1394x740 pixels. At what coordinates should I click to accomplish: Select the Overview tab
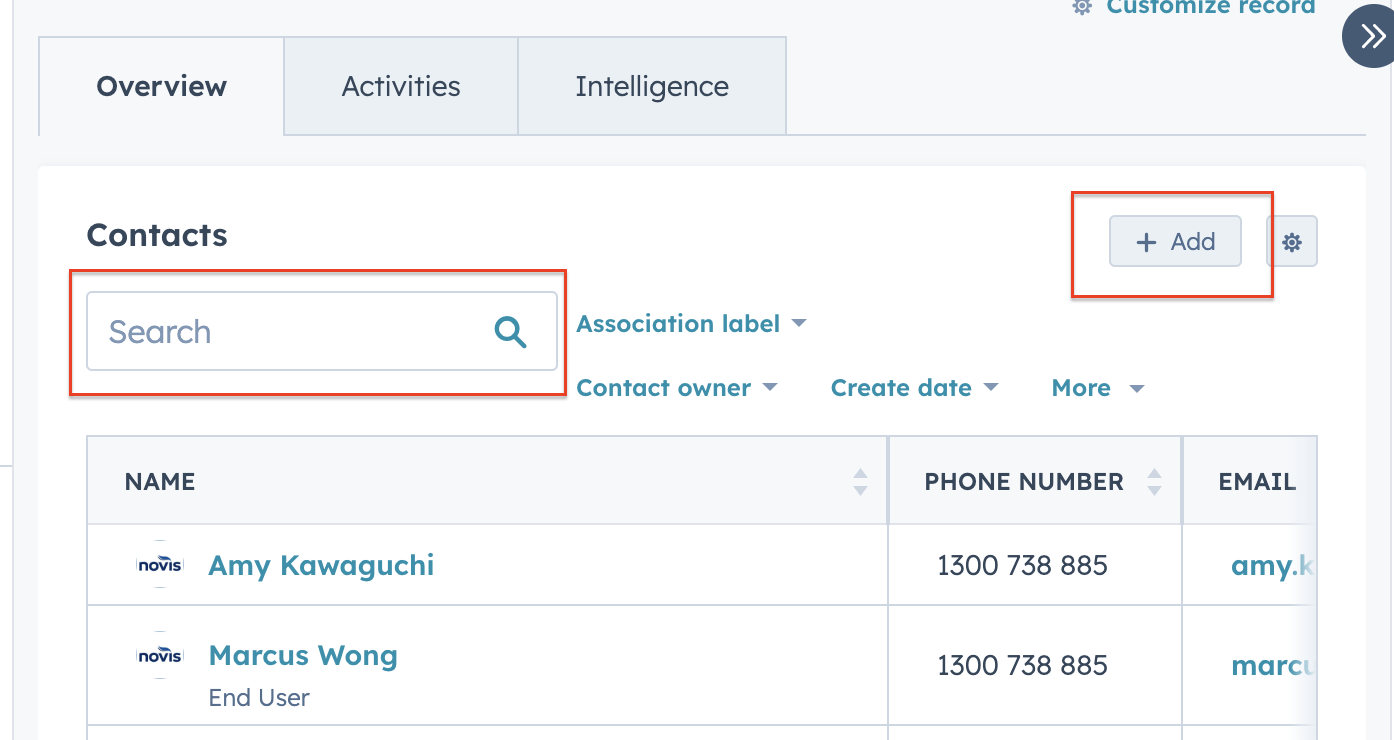click(162, 86)
